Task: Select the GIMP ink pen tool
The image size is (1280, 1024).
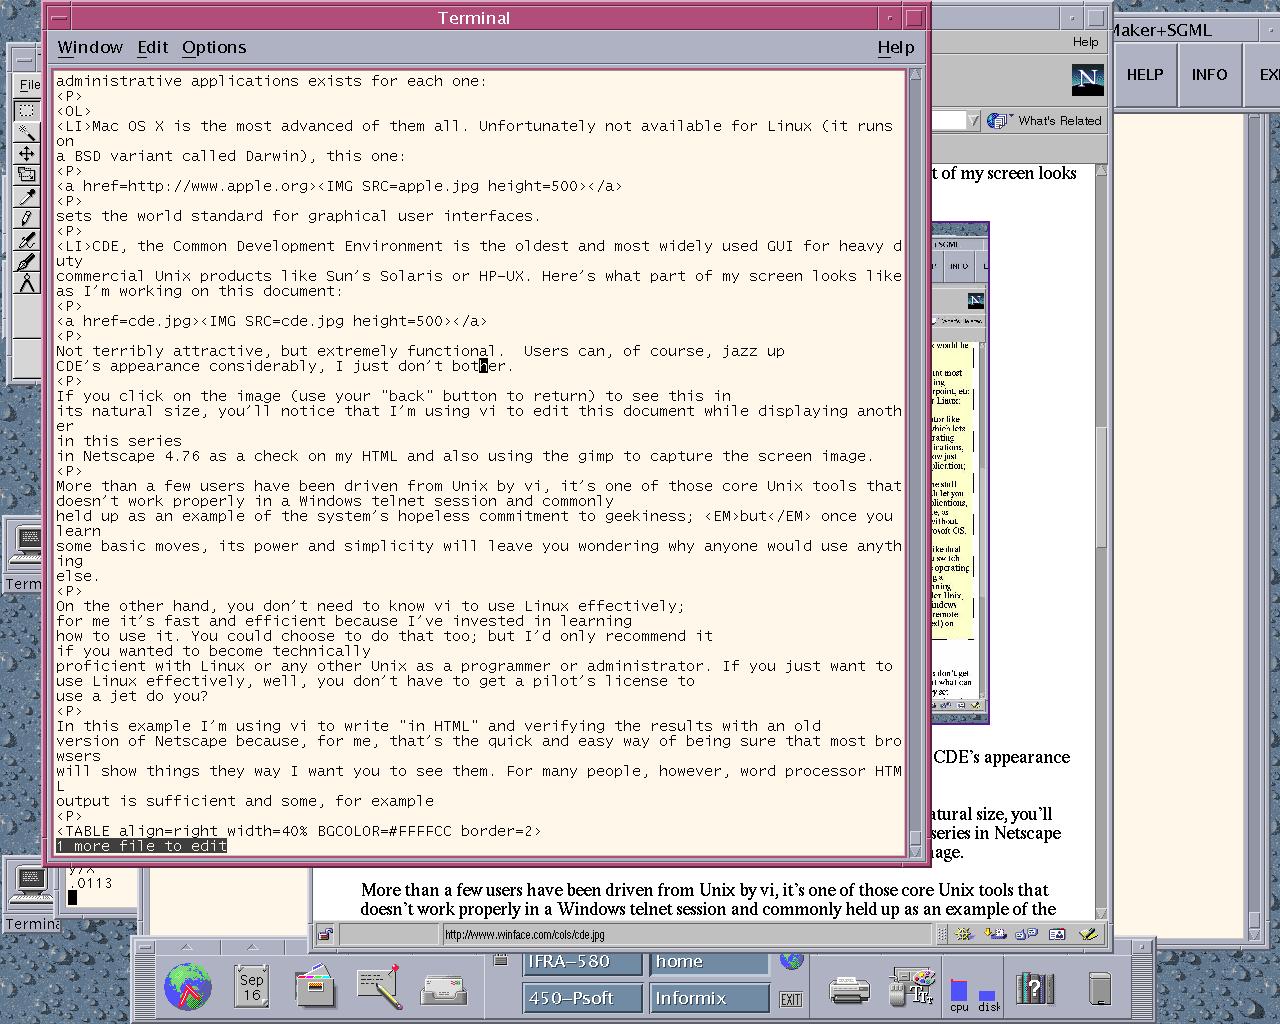Action: 27,262
